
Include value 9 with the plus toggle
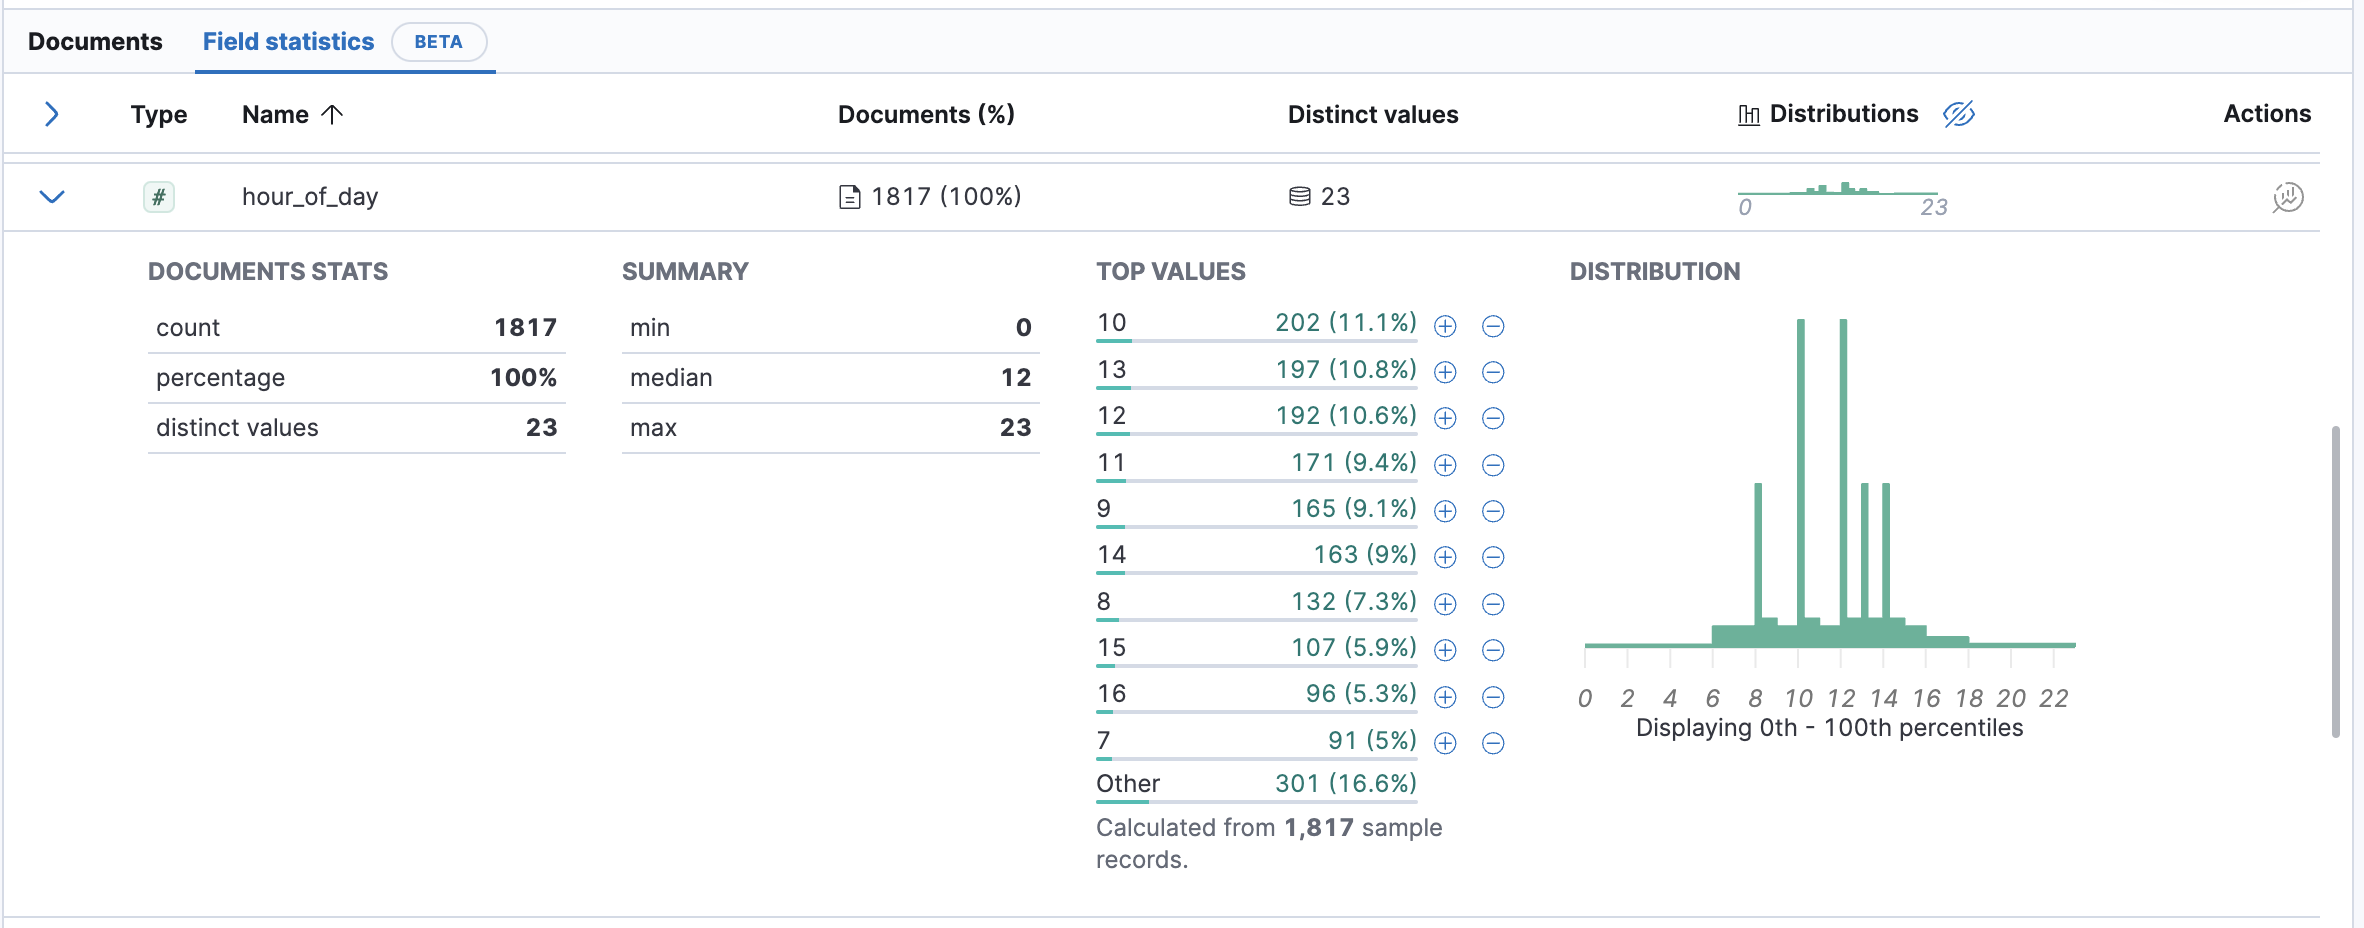[x=1445, y=510]
